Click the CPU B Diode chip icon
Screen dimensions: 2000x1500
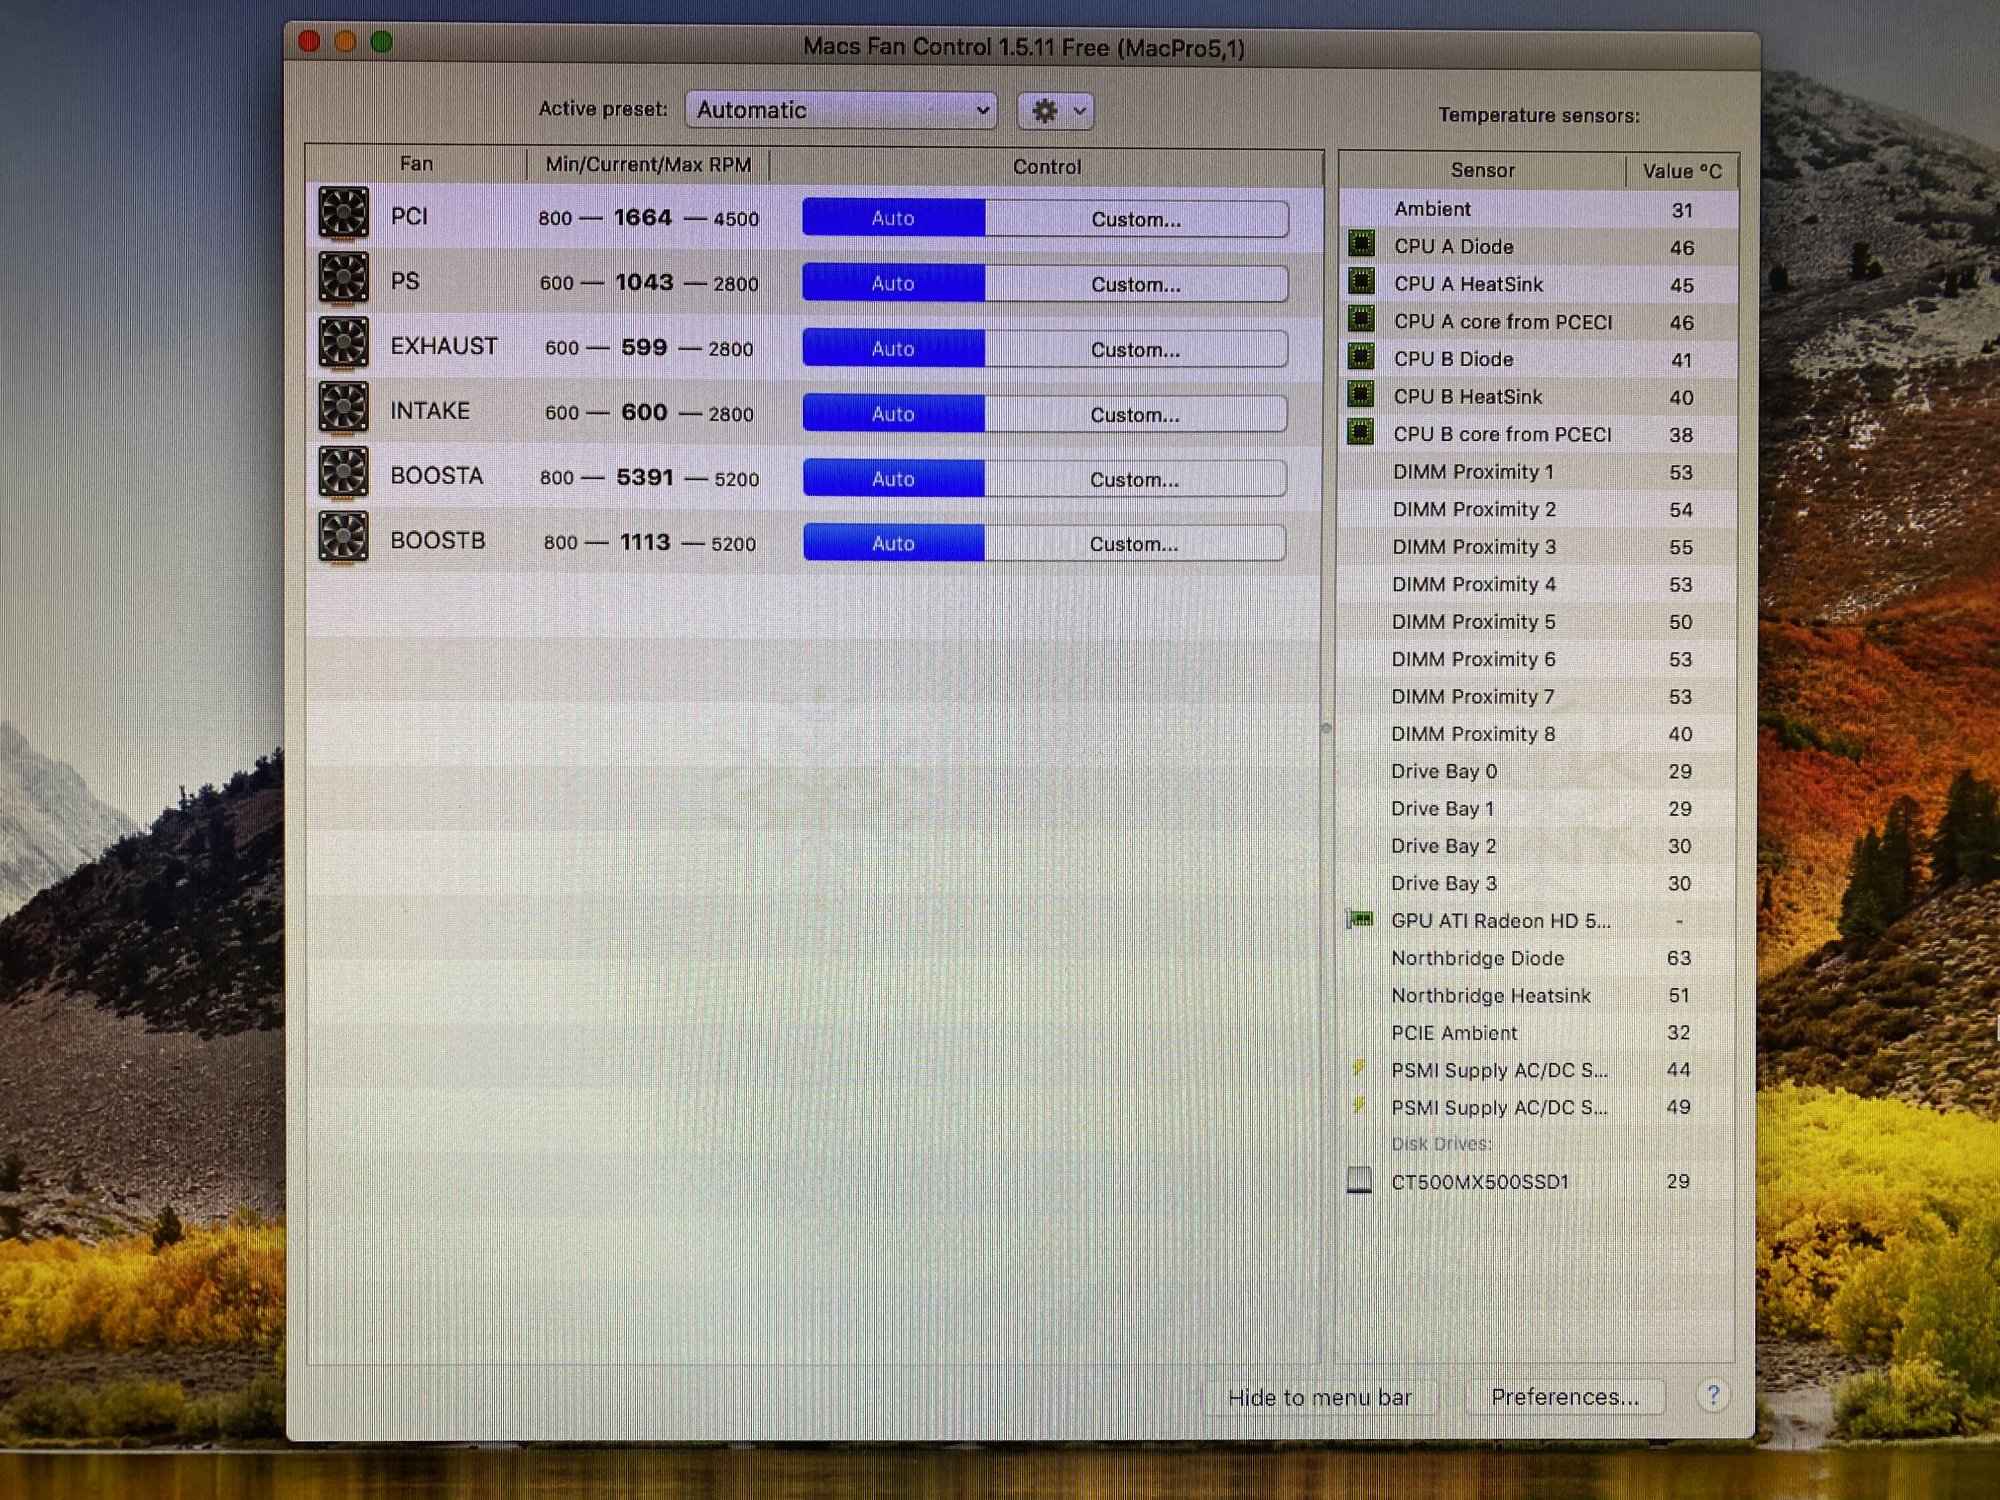click(x=1361, y=357)
